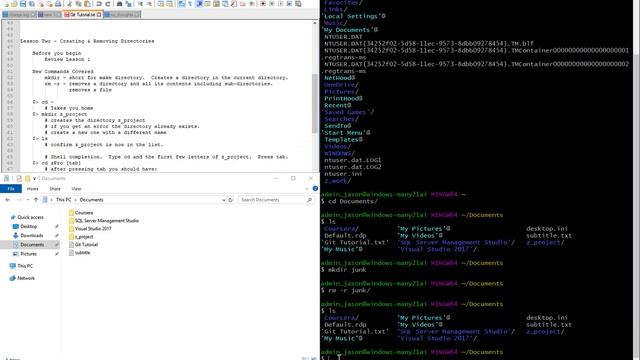The height and width of the screenshot is (360, 640).
Task: Toggle the Word Wrap icon in Notepad++
Action: click(x=181, y=4)
